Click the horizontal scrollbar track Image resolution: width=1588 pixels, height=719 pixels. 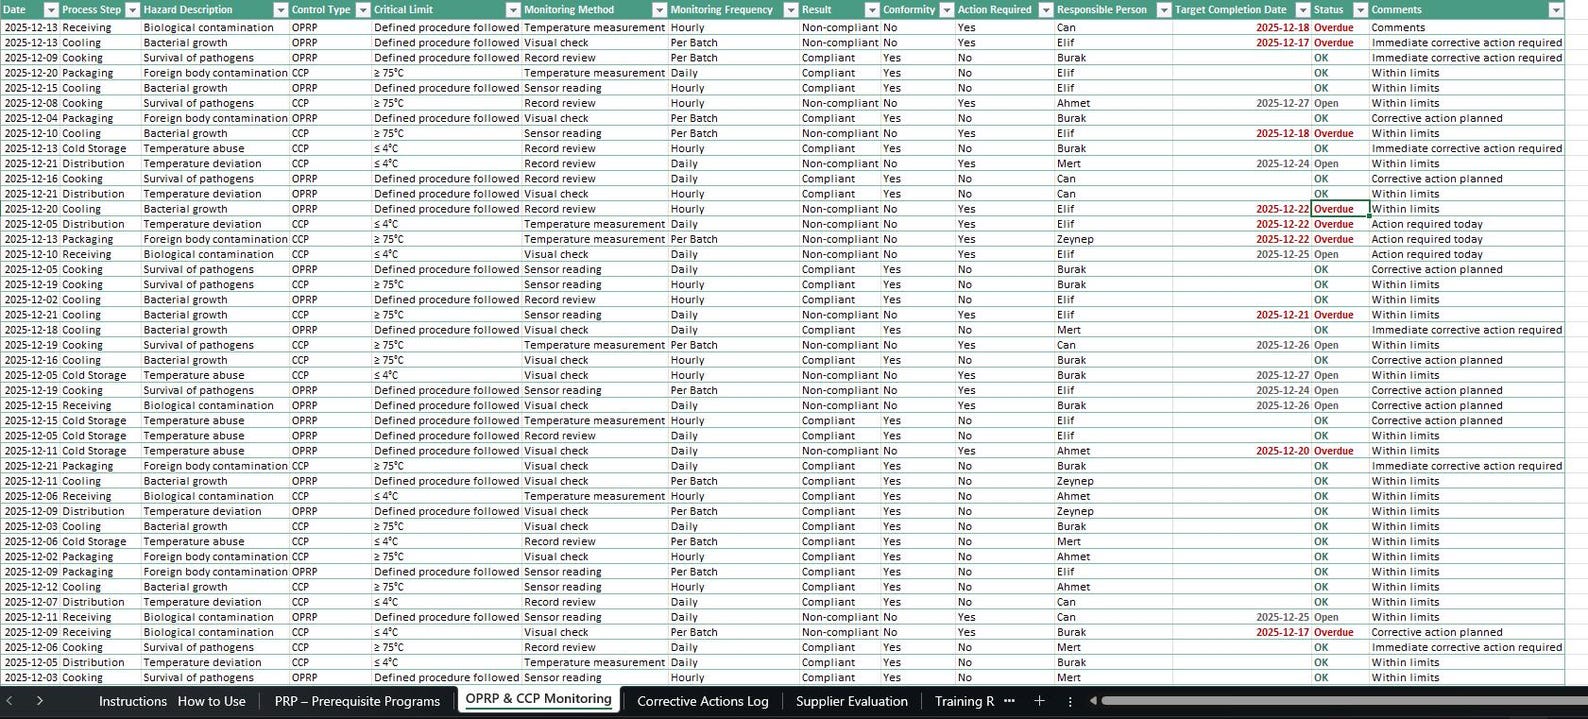[x=1344, y=701]
